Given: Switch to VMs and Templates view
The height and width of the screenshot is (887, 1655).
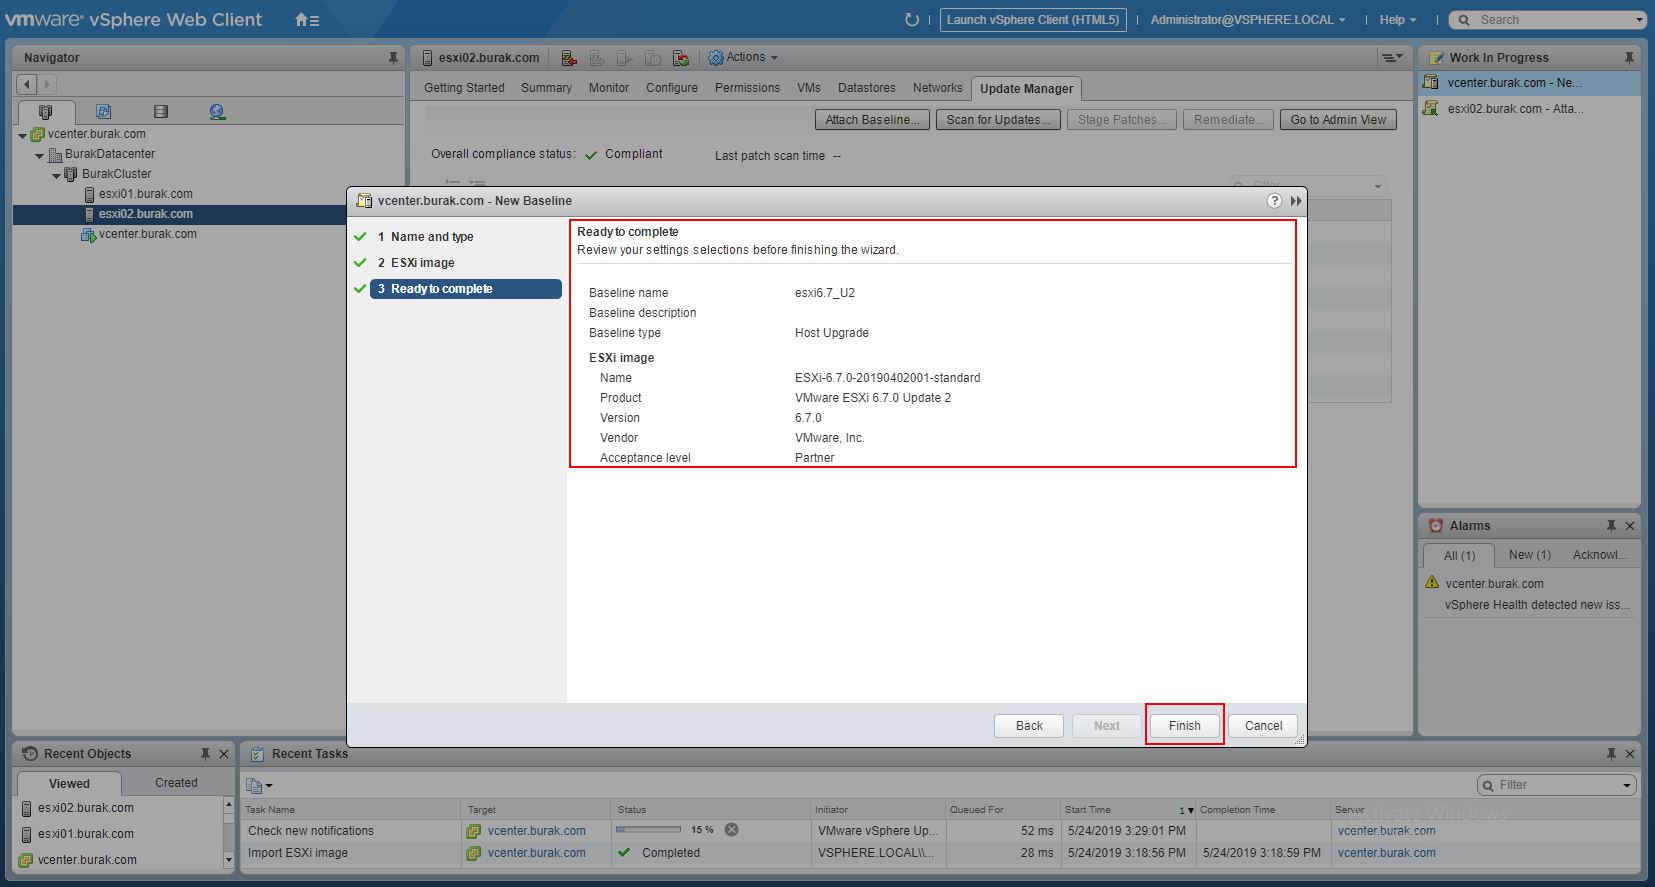Looking at the screenshot, I should tap(103, 112).
